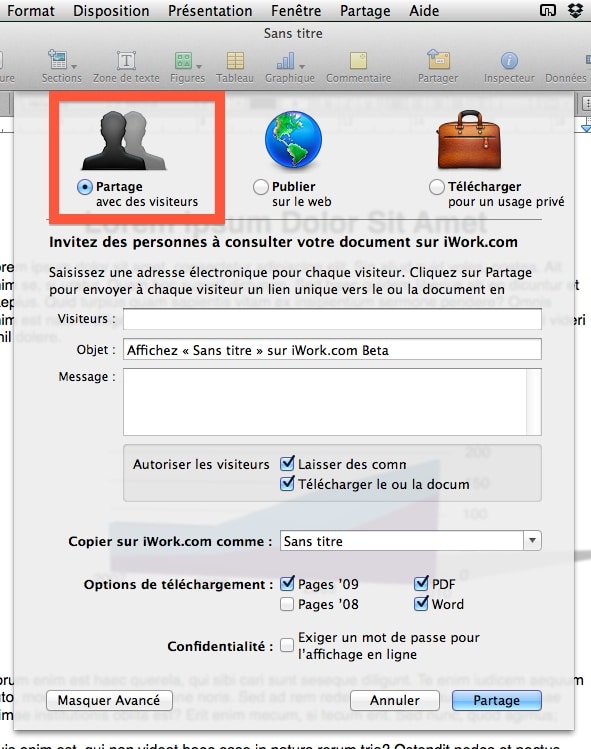The width and height of the screenshot is (591, 749).
Task: Click 'Invitez des personnes à consulter' heading
Action: (283, 242)
